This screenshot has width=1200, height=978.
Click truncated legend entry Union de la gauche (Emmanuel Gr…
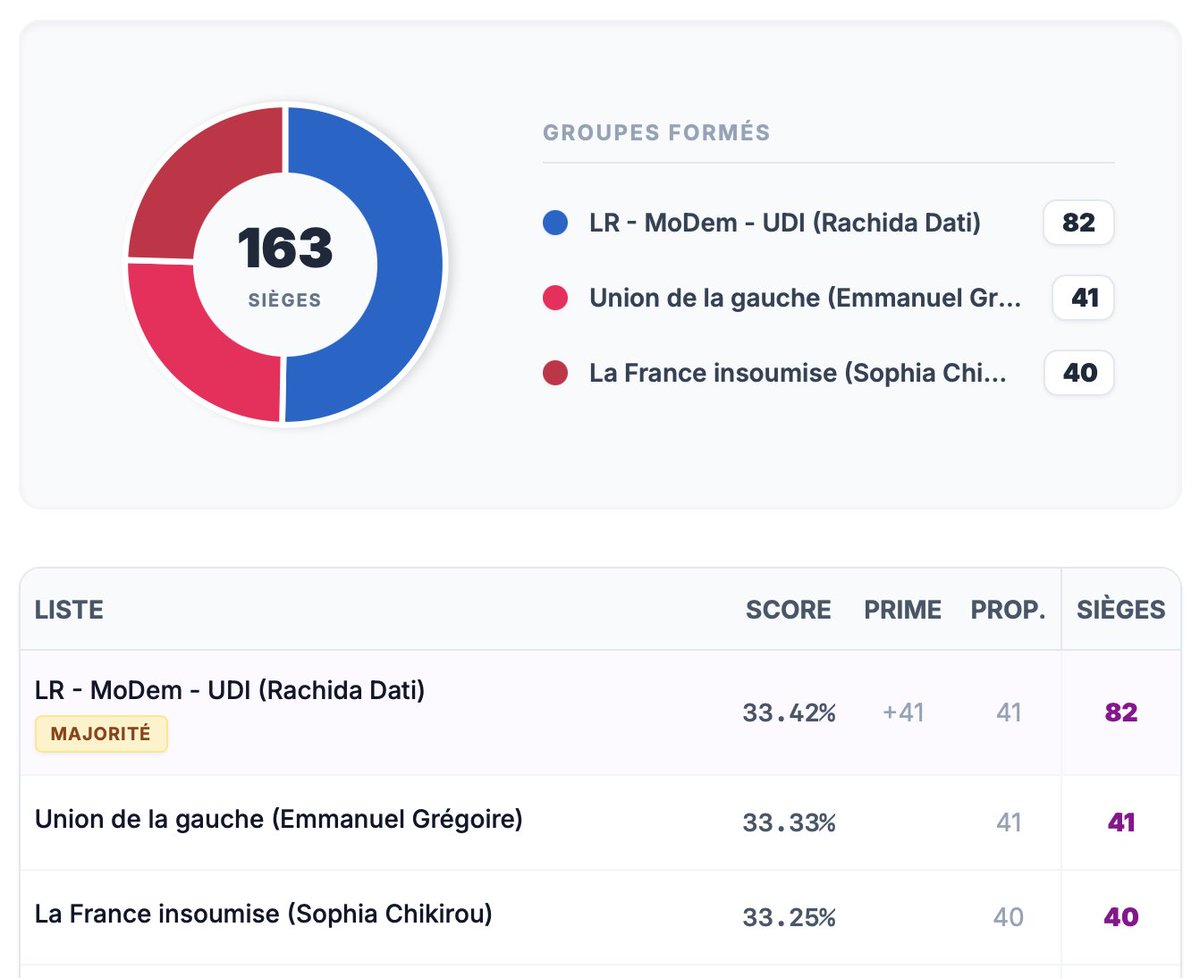pyautogui.click(x=805, y=298)
